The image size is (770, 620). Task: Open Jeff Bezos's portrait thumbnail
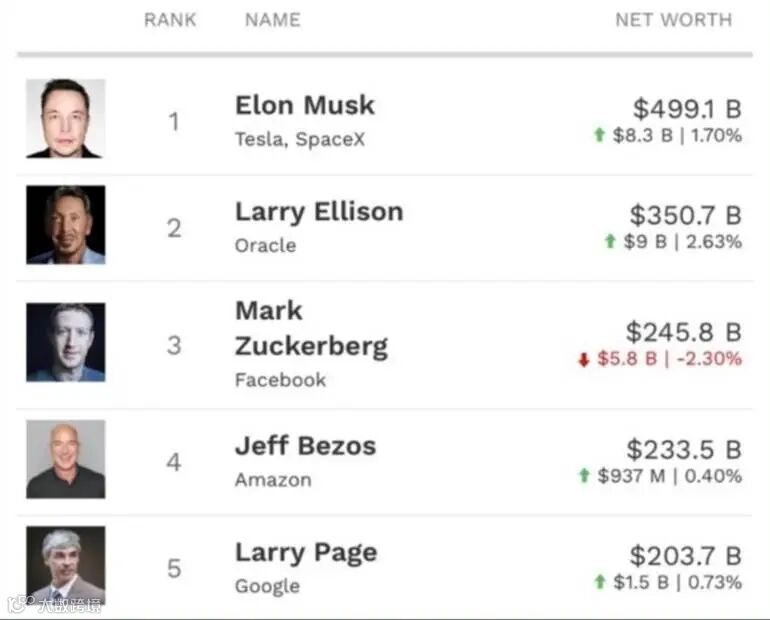[65, 459]
